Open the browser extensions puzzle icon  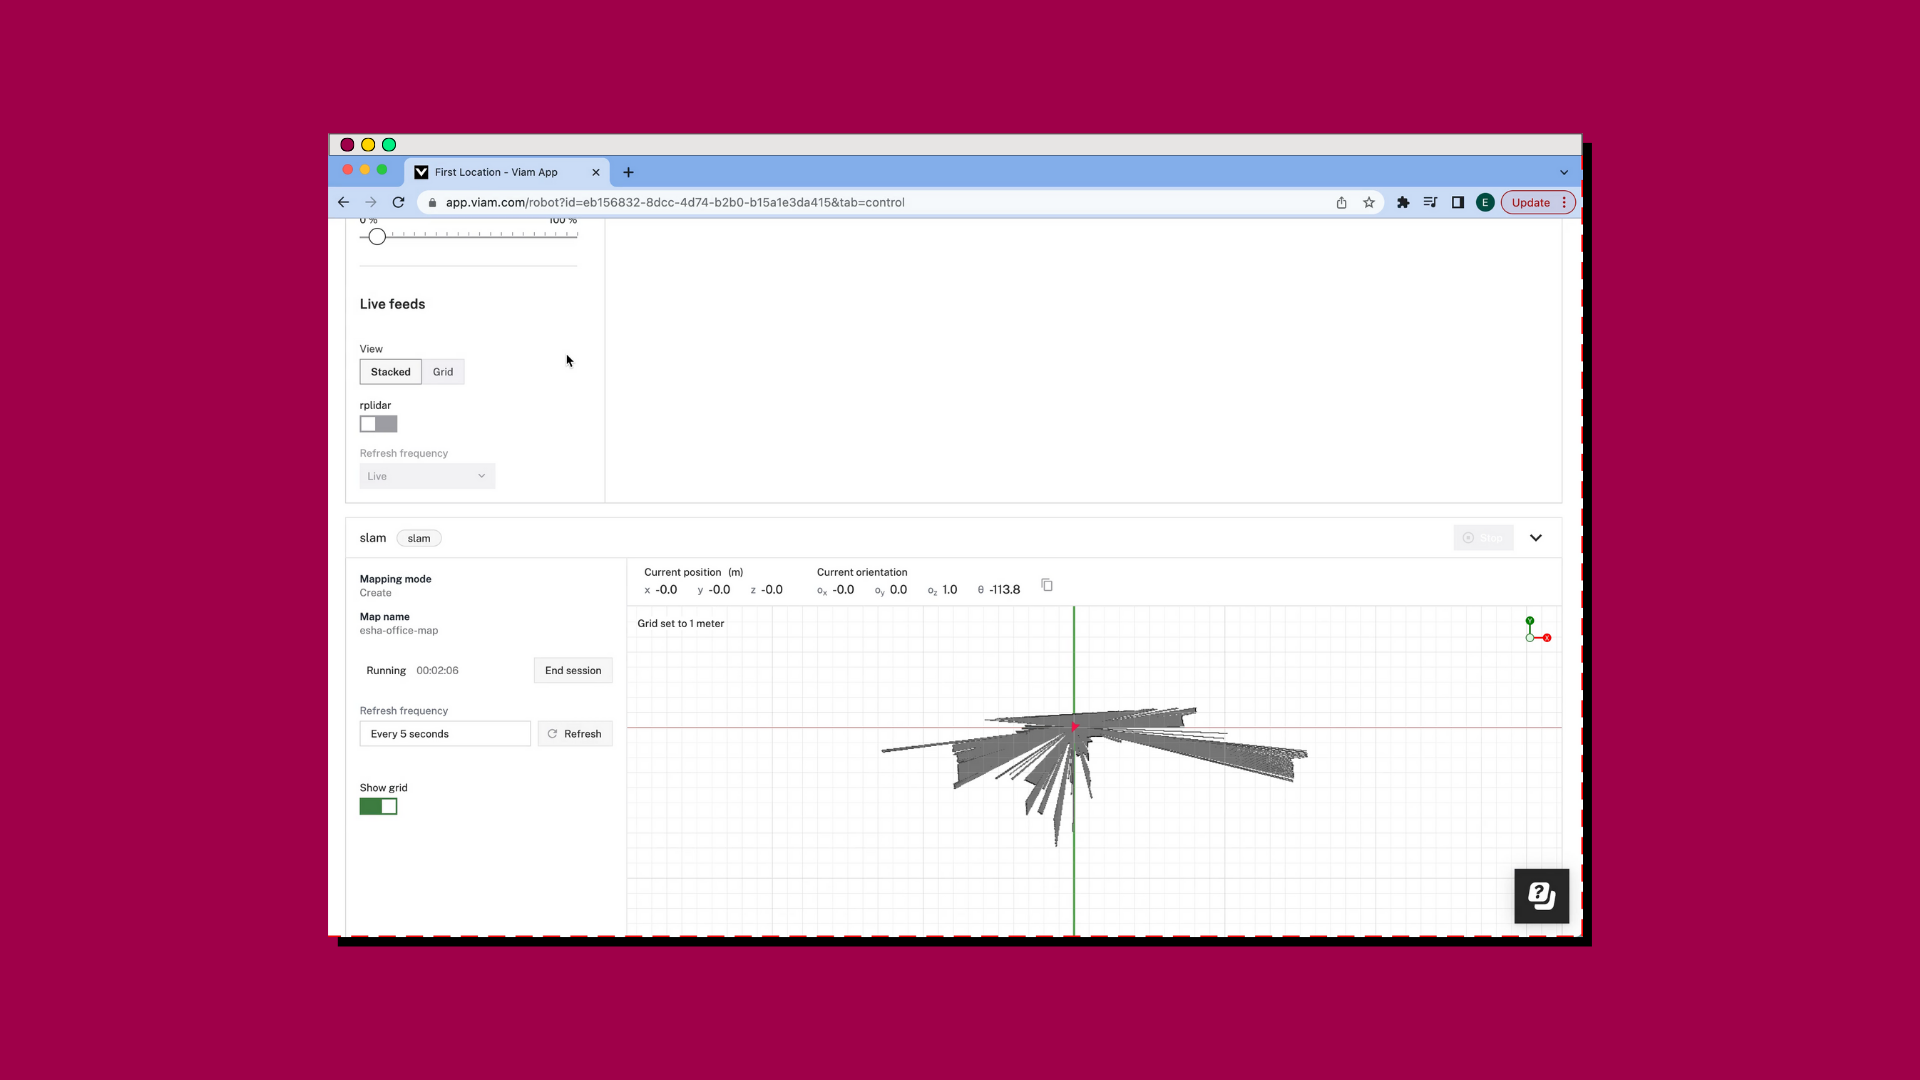pos(1403,202)
